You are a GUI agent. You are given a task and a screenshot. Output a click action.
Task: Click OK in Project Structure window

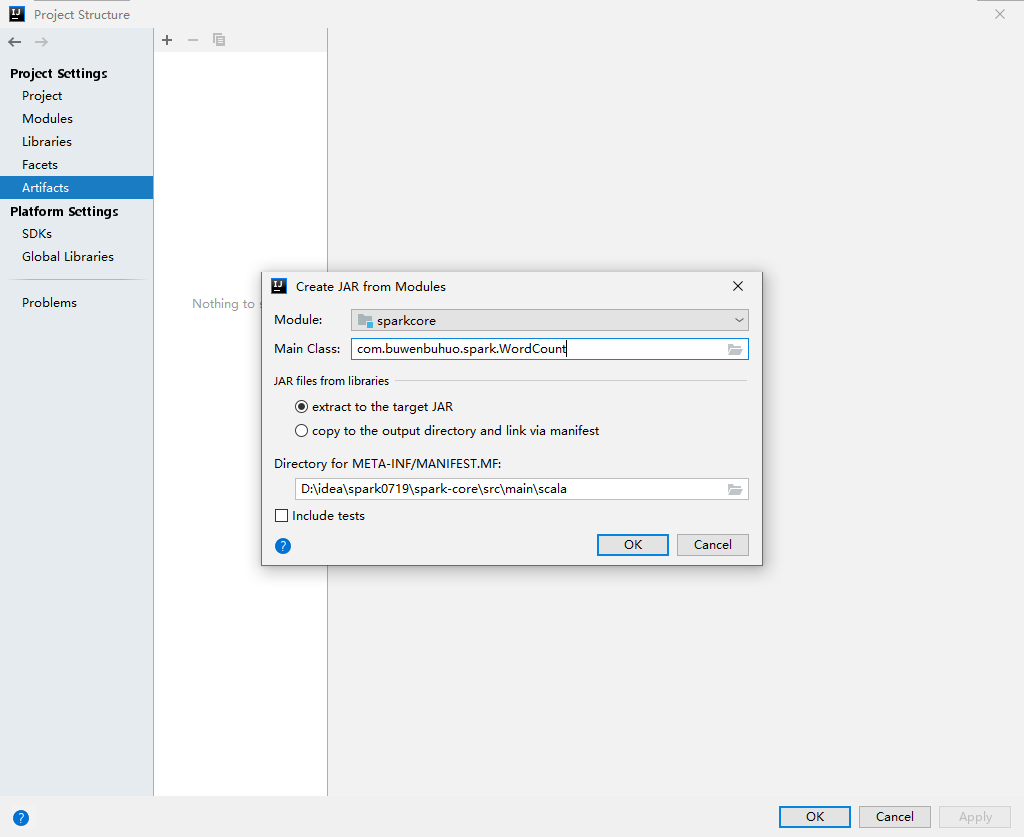click(x=815, y=817)
